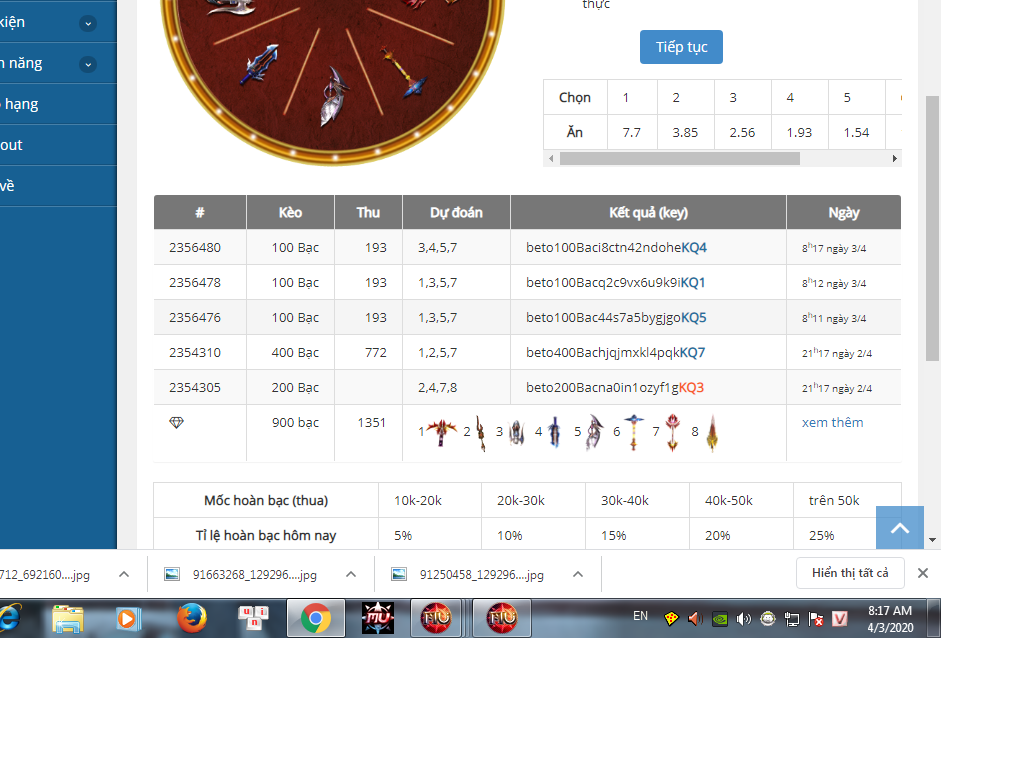Screen dimensions: 1024x768
Task: Expand options for 91250458 jpg download
Action: [578, 574]
